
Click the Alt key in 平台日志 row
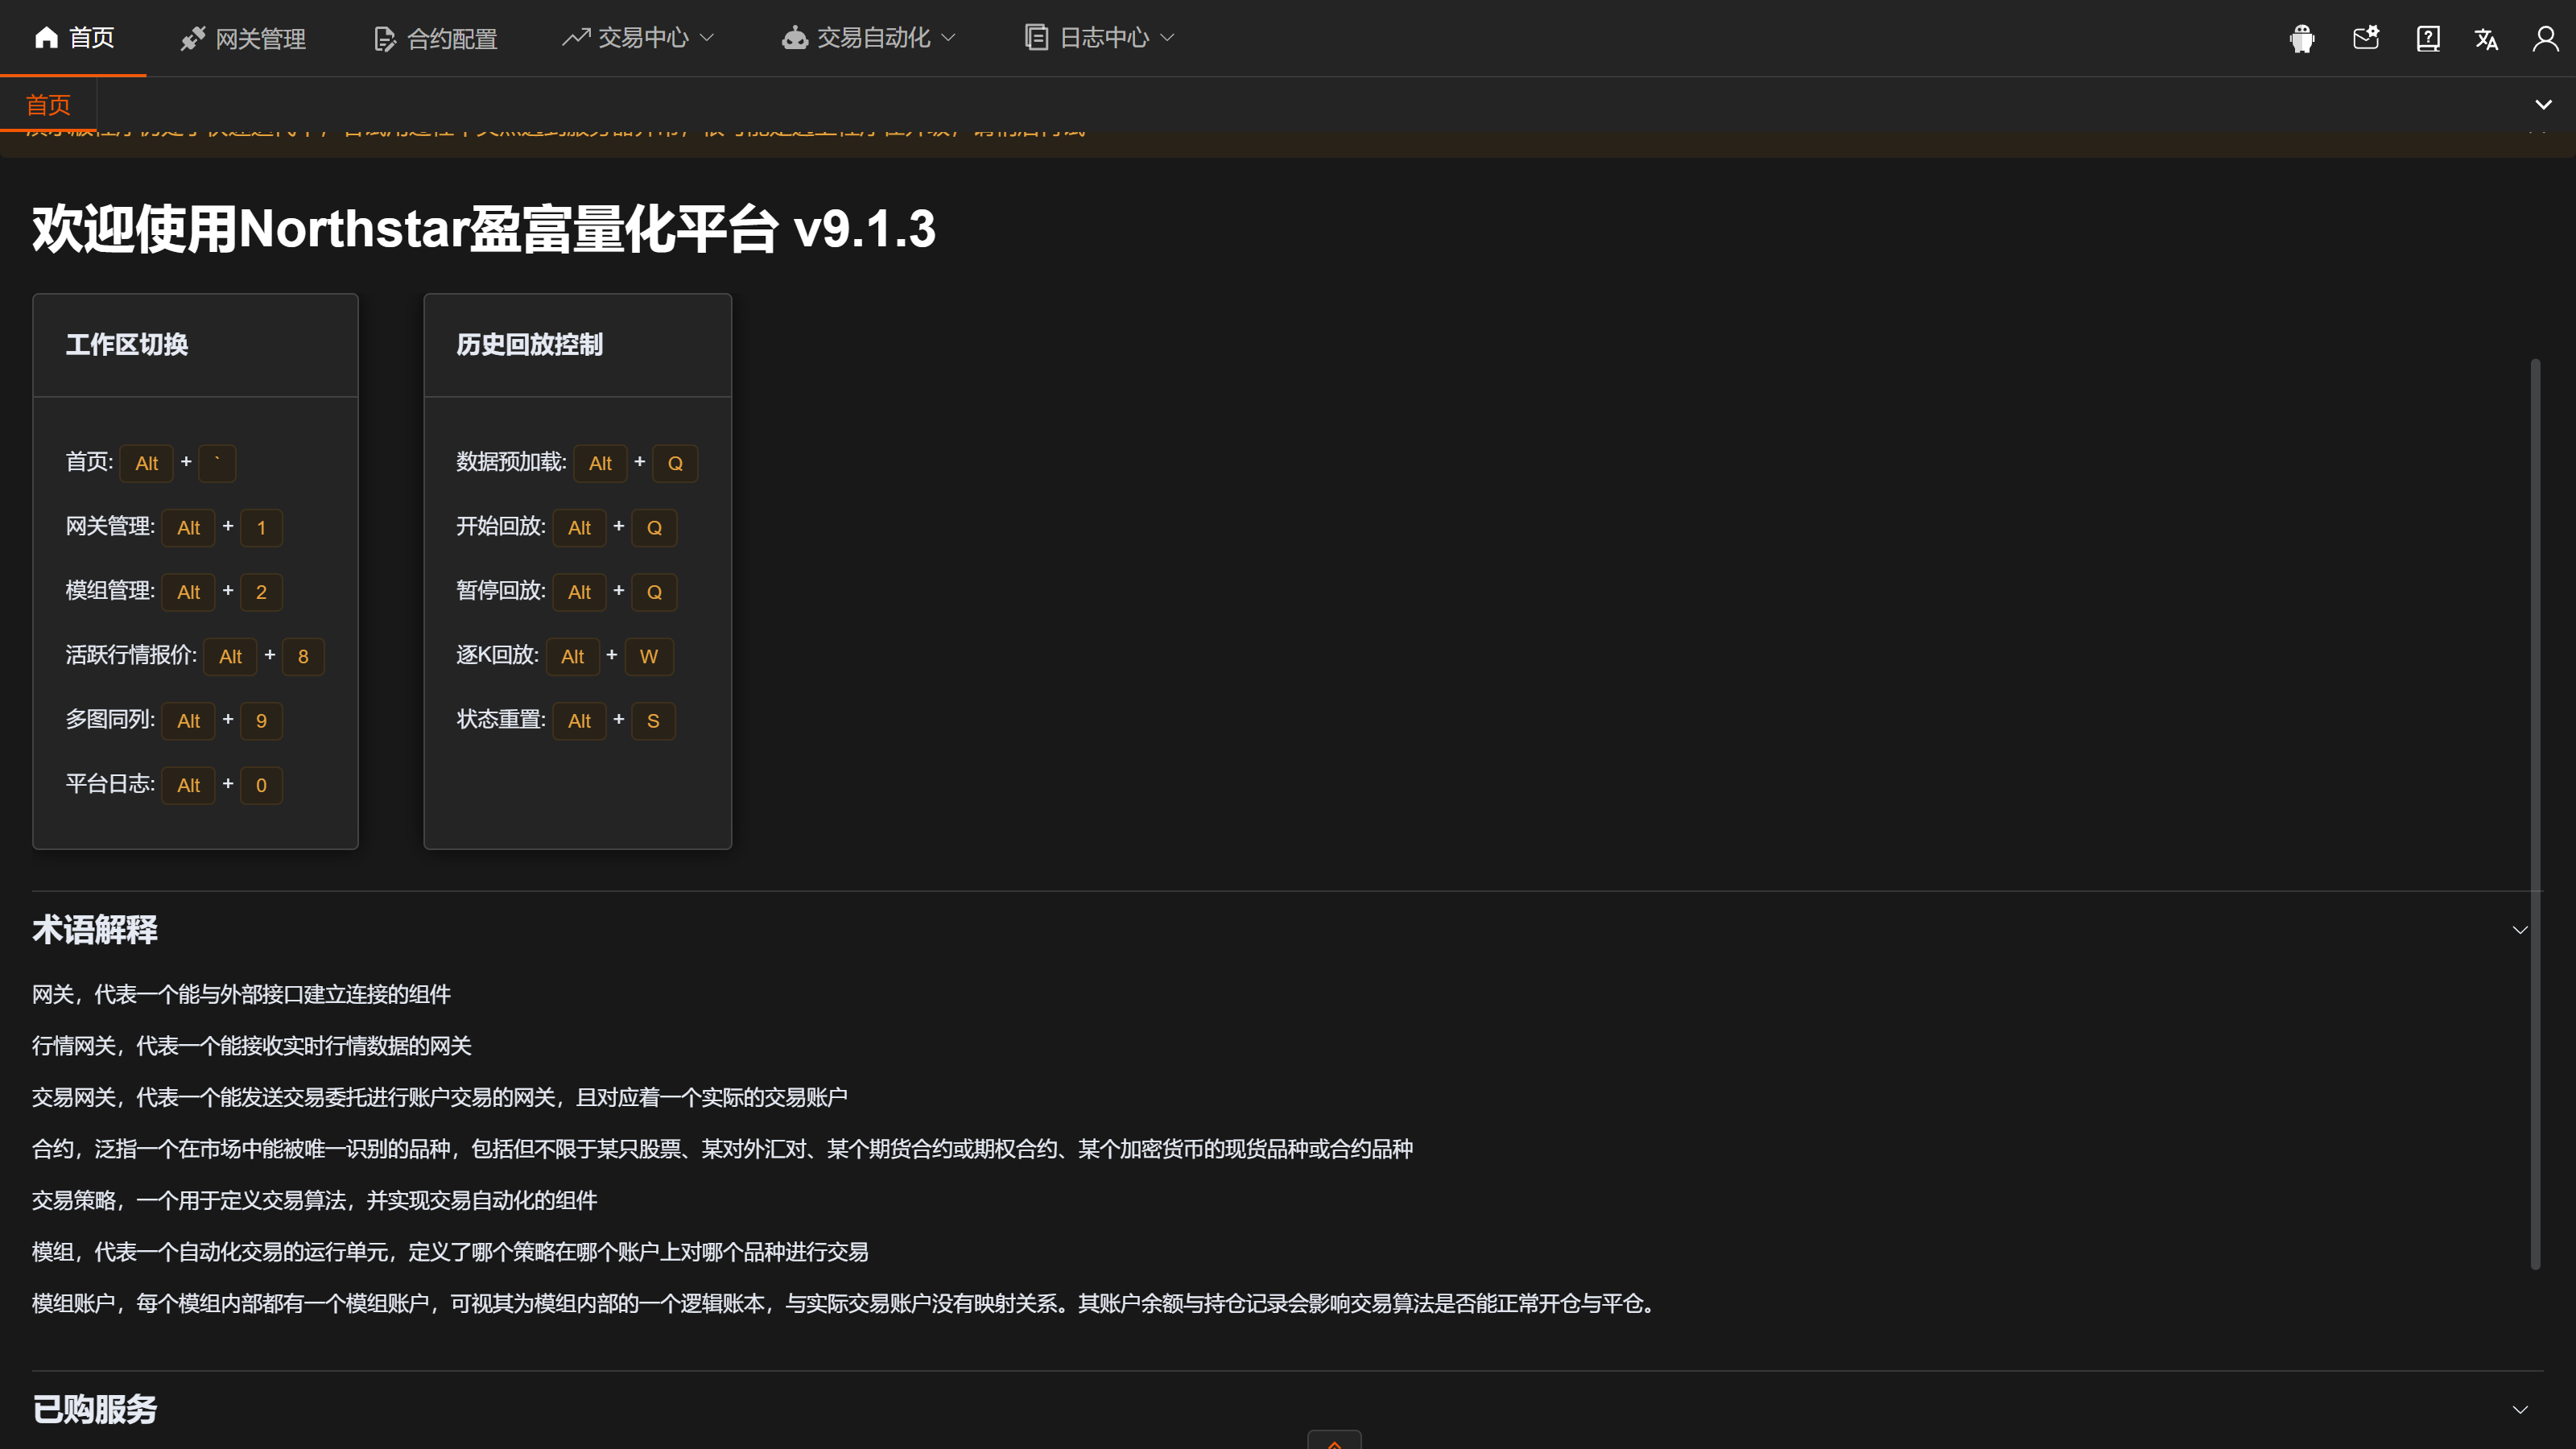point(188,786)
